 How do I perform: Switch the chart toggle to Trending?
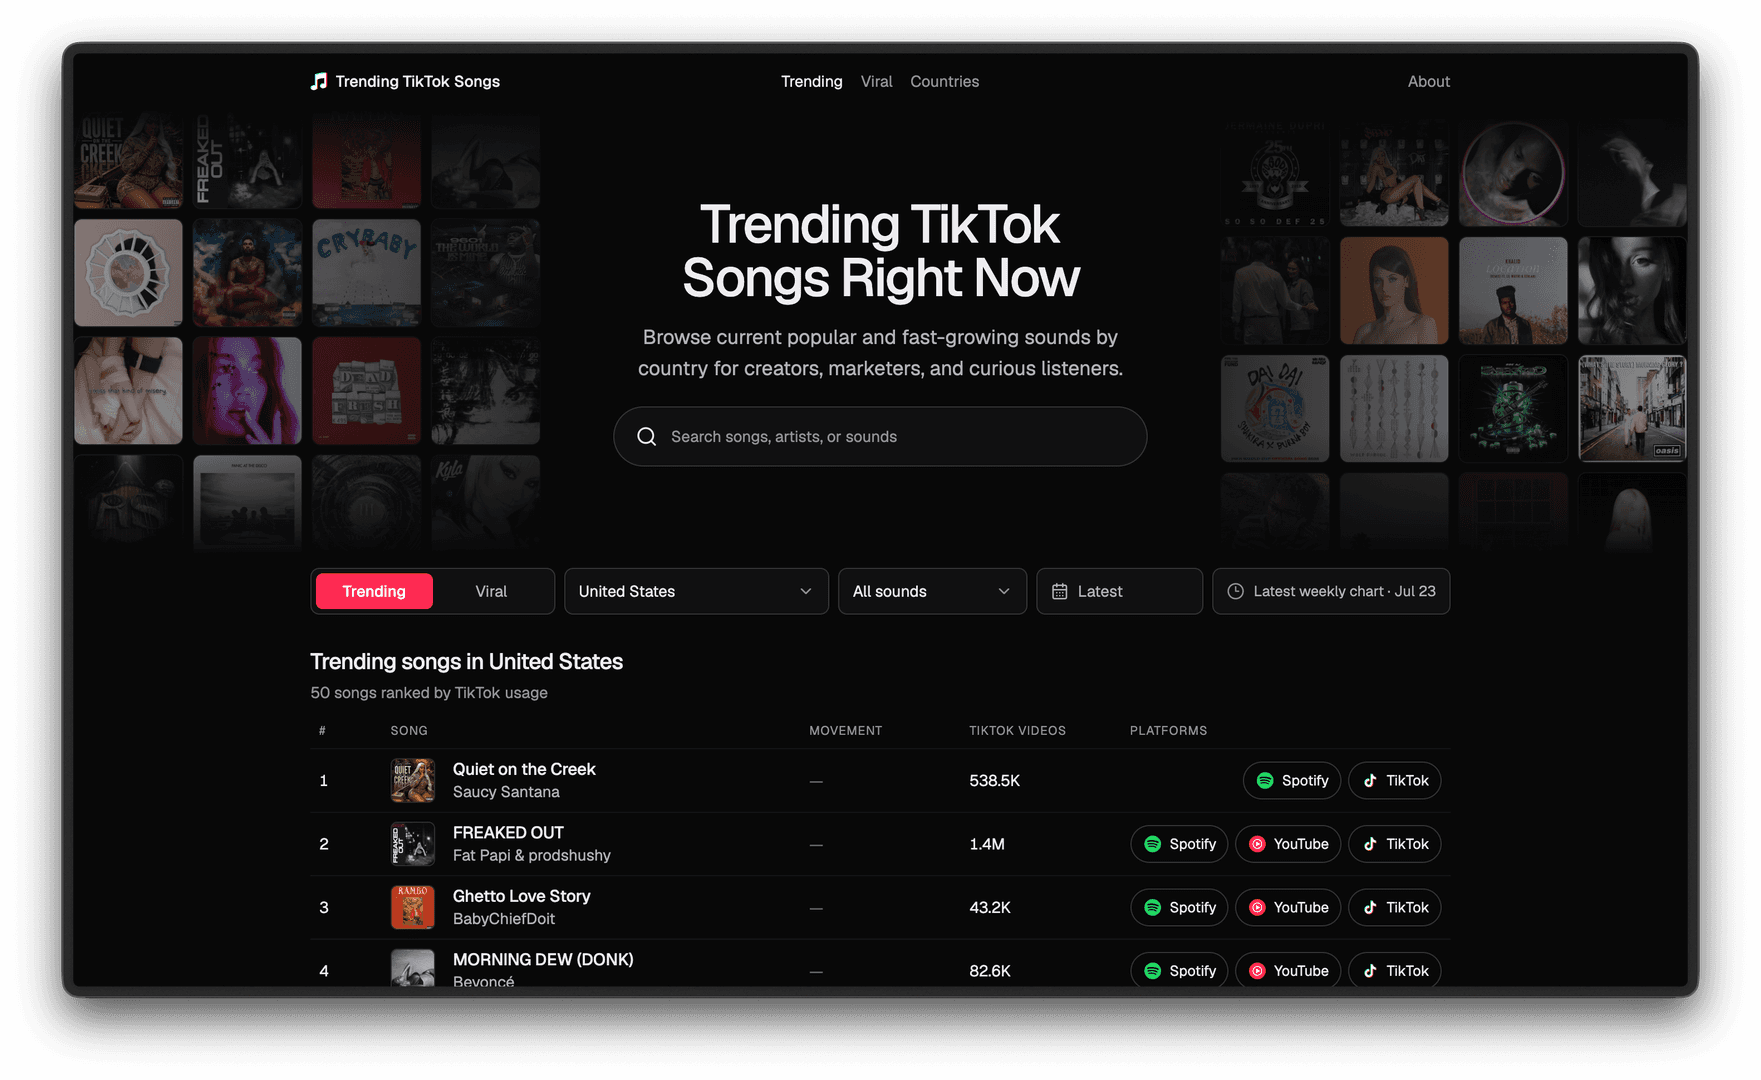(x=374, y=592)
